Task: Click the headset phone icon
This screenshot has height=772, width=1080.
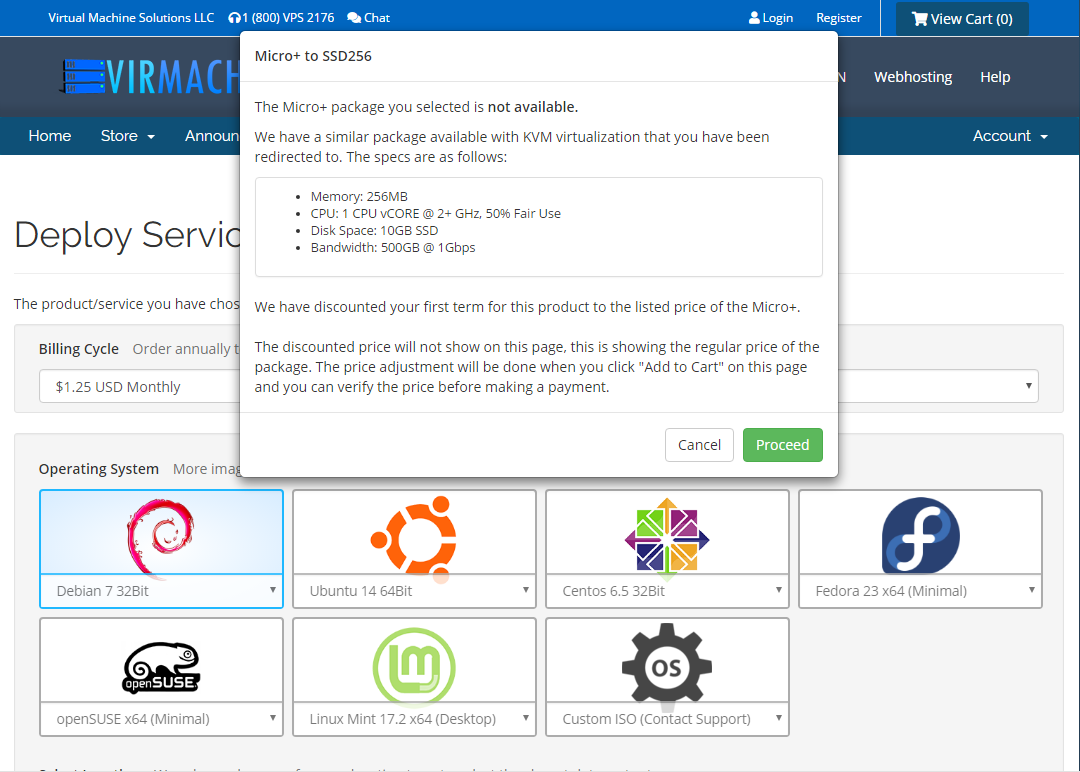Action: (x=235, y=18)
